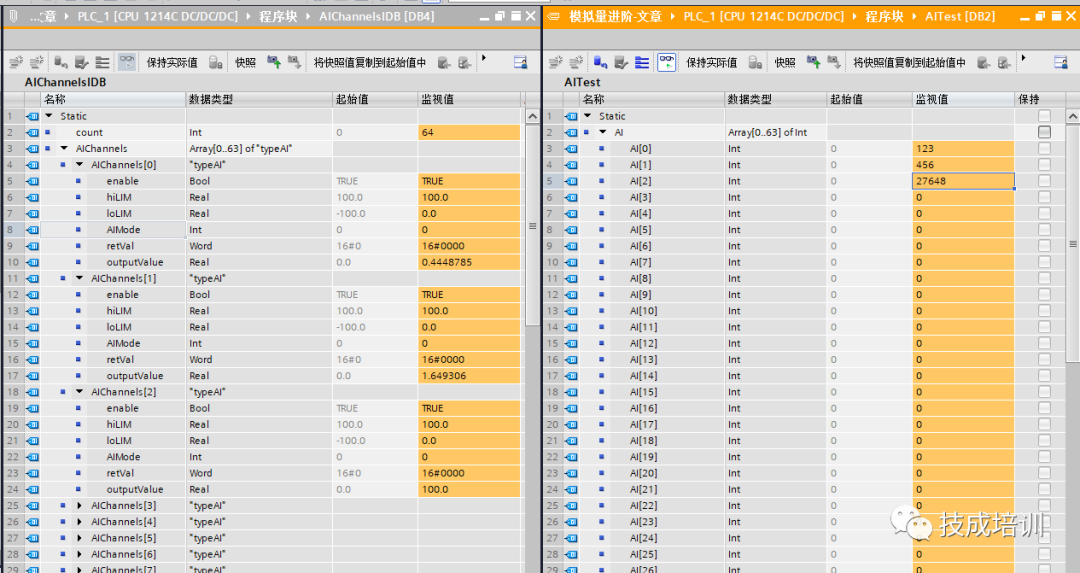Click 保持实际值 button in AIChannelsIDB toolbar
This screenshot has height=573, width=1080.
pyautogui.click(x=172, y=63)
